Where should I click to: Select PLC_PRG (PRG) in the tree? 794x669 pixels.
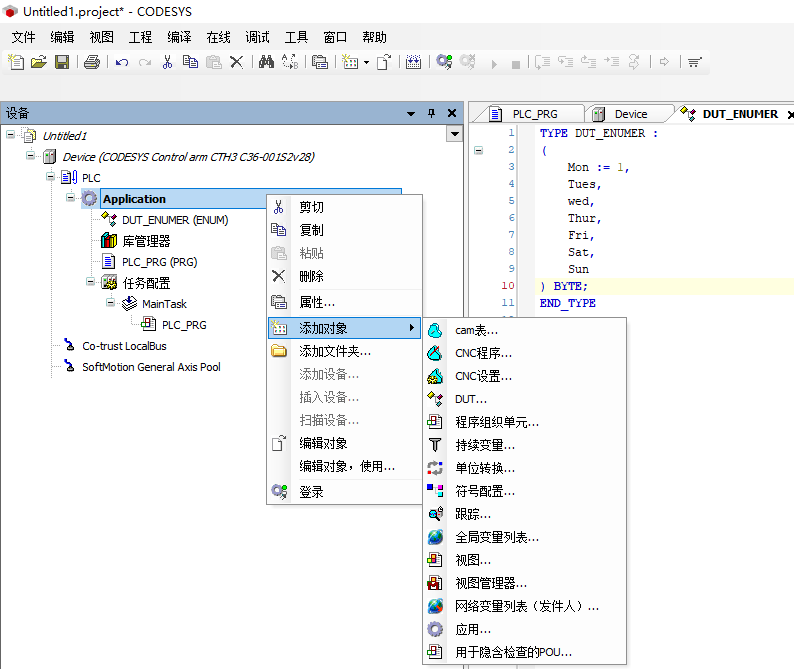(160, 262)
